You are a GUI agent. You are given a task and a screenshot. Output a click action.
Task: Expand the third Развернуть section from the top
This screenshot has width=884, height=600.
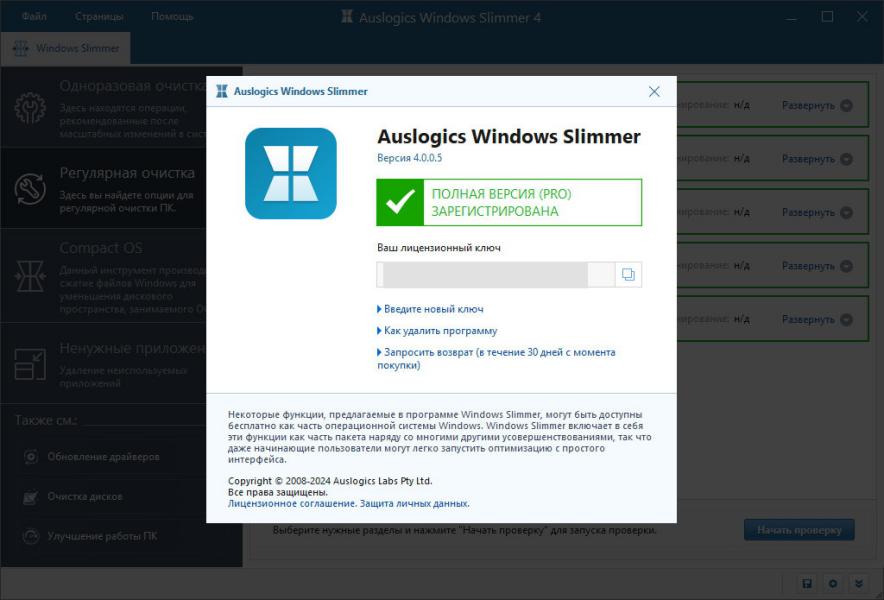click(x=817, y=213)
